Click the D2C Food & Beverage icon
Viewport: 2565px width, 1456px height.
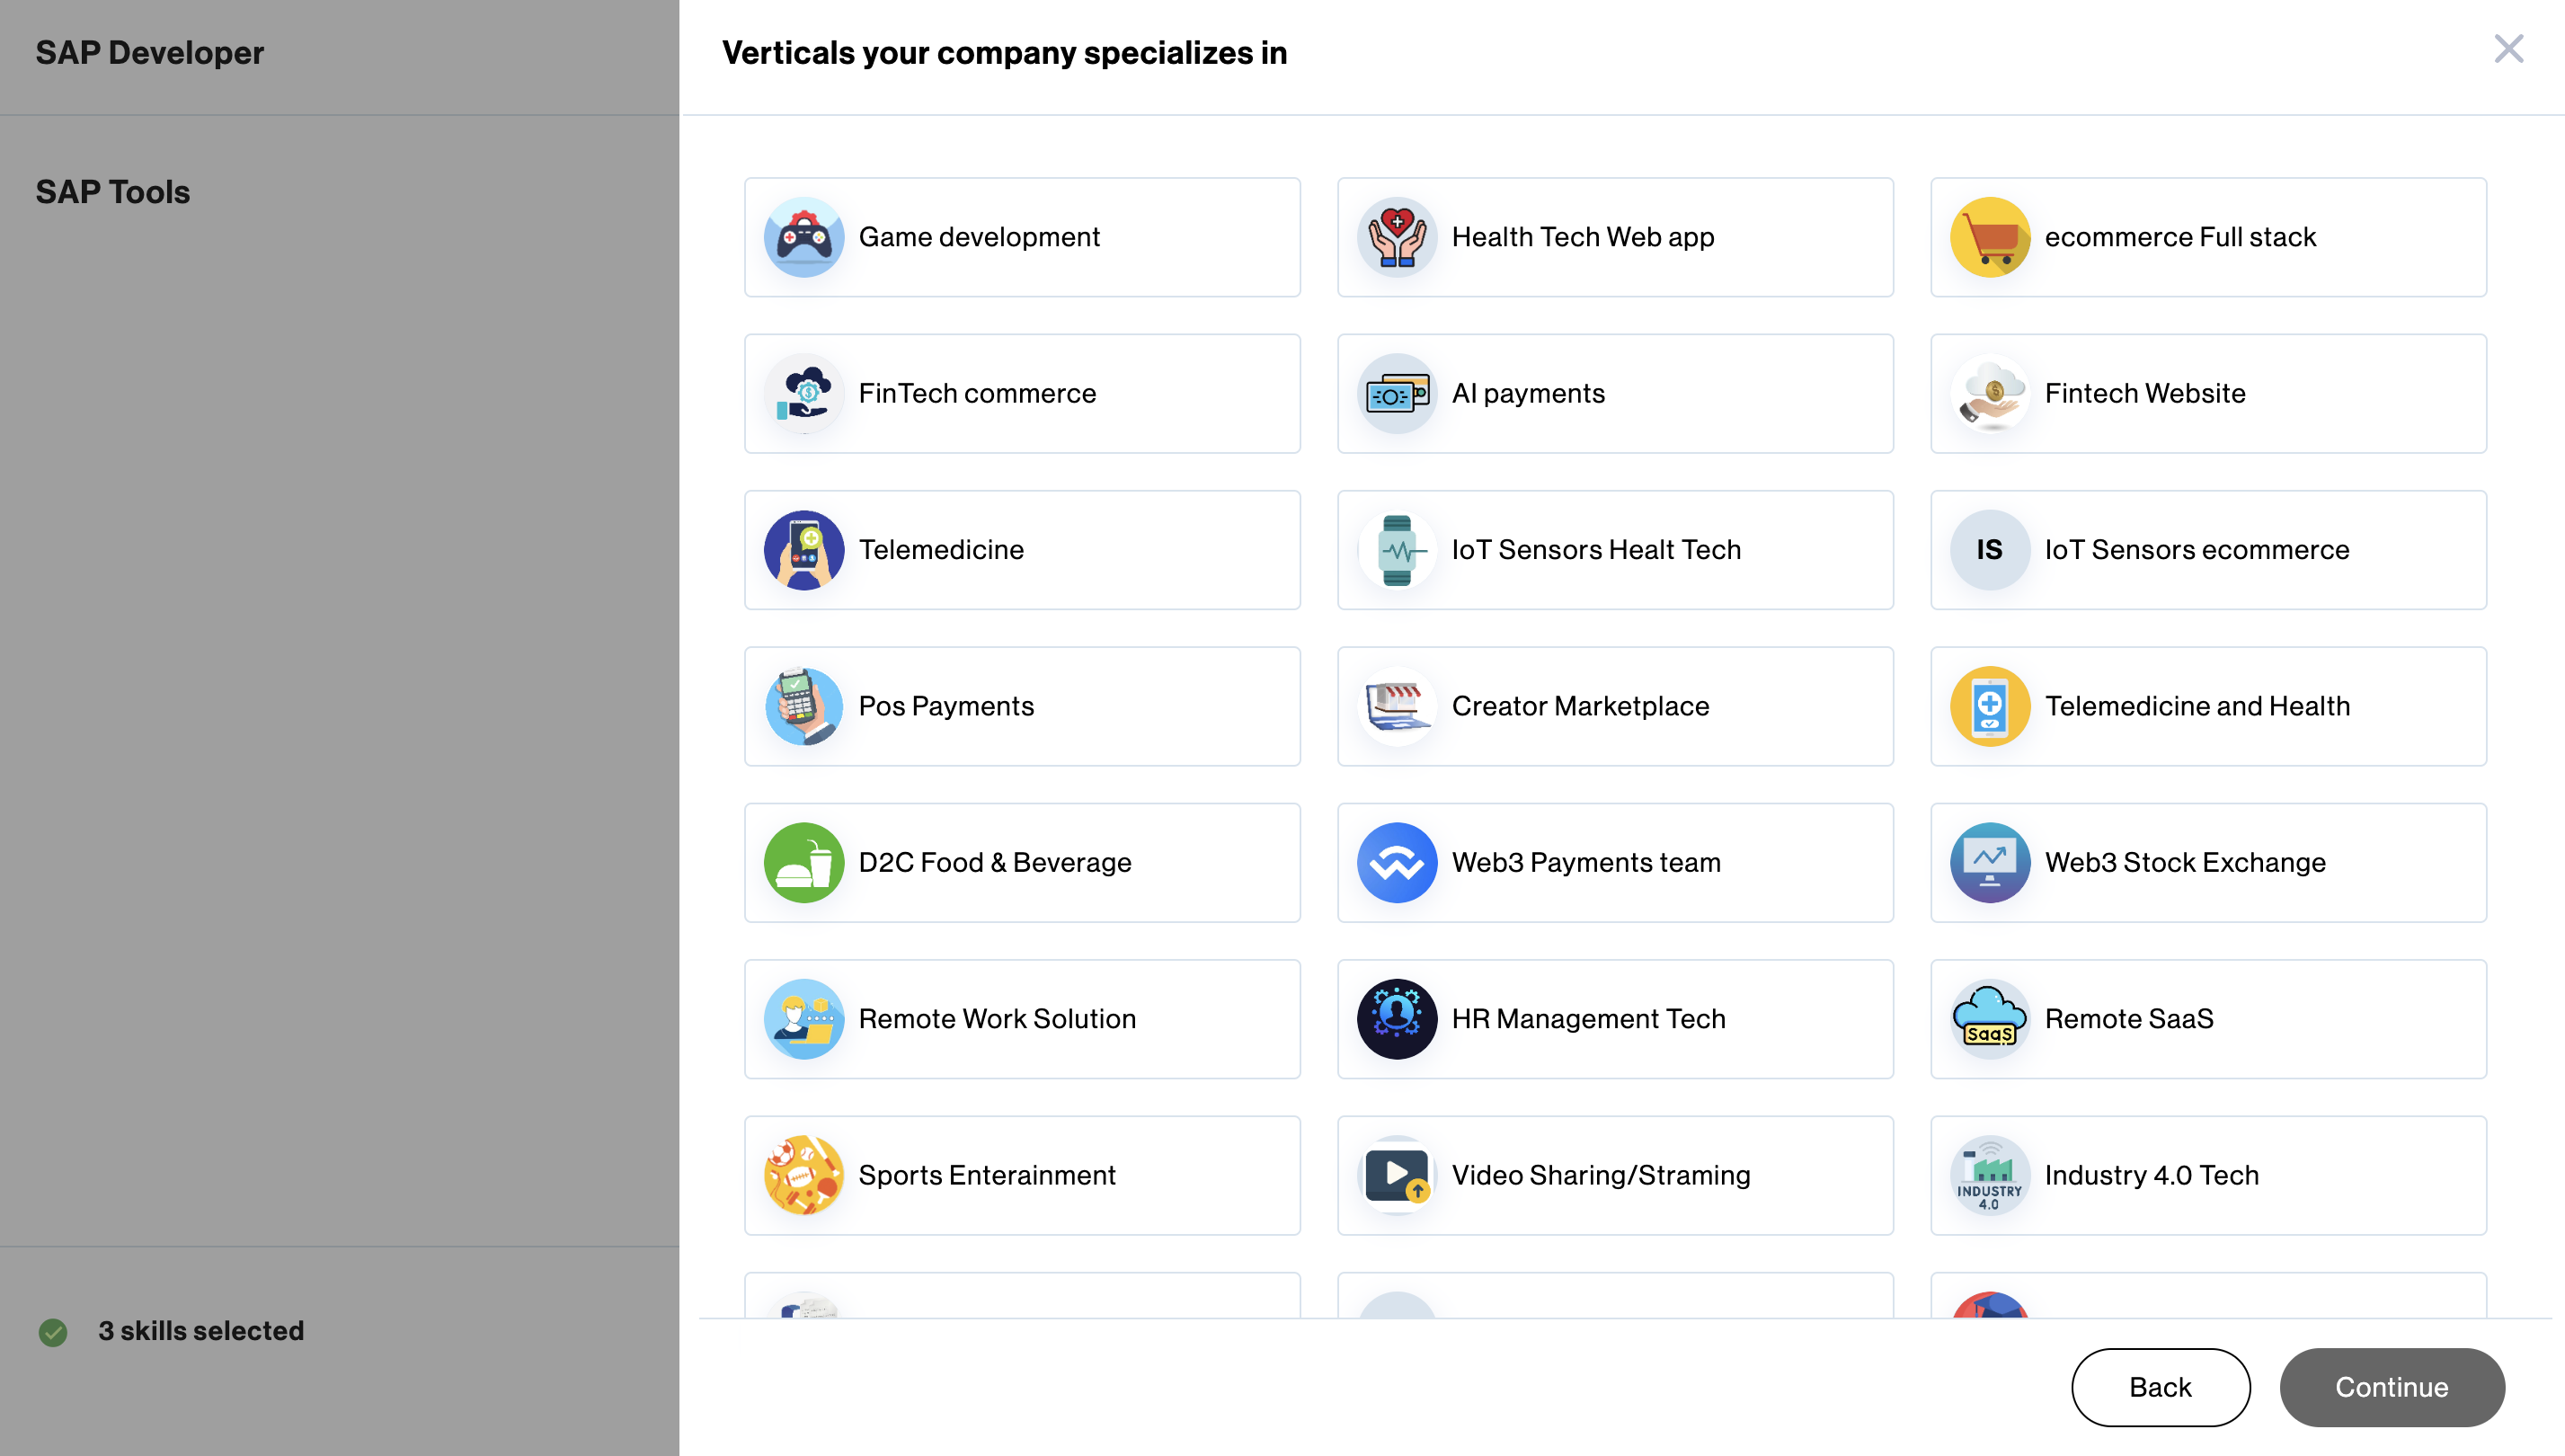coord(804,863)
